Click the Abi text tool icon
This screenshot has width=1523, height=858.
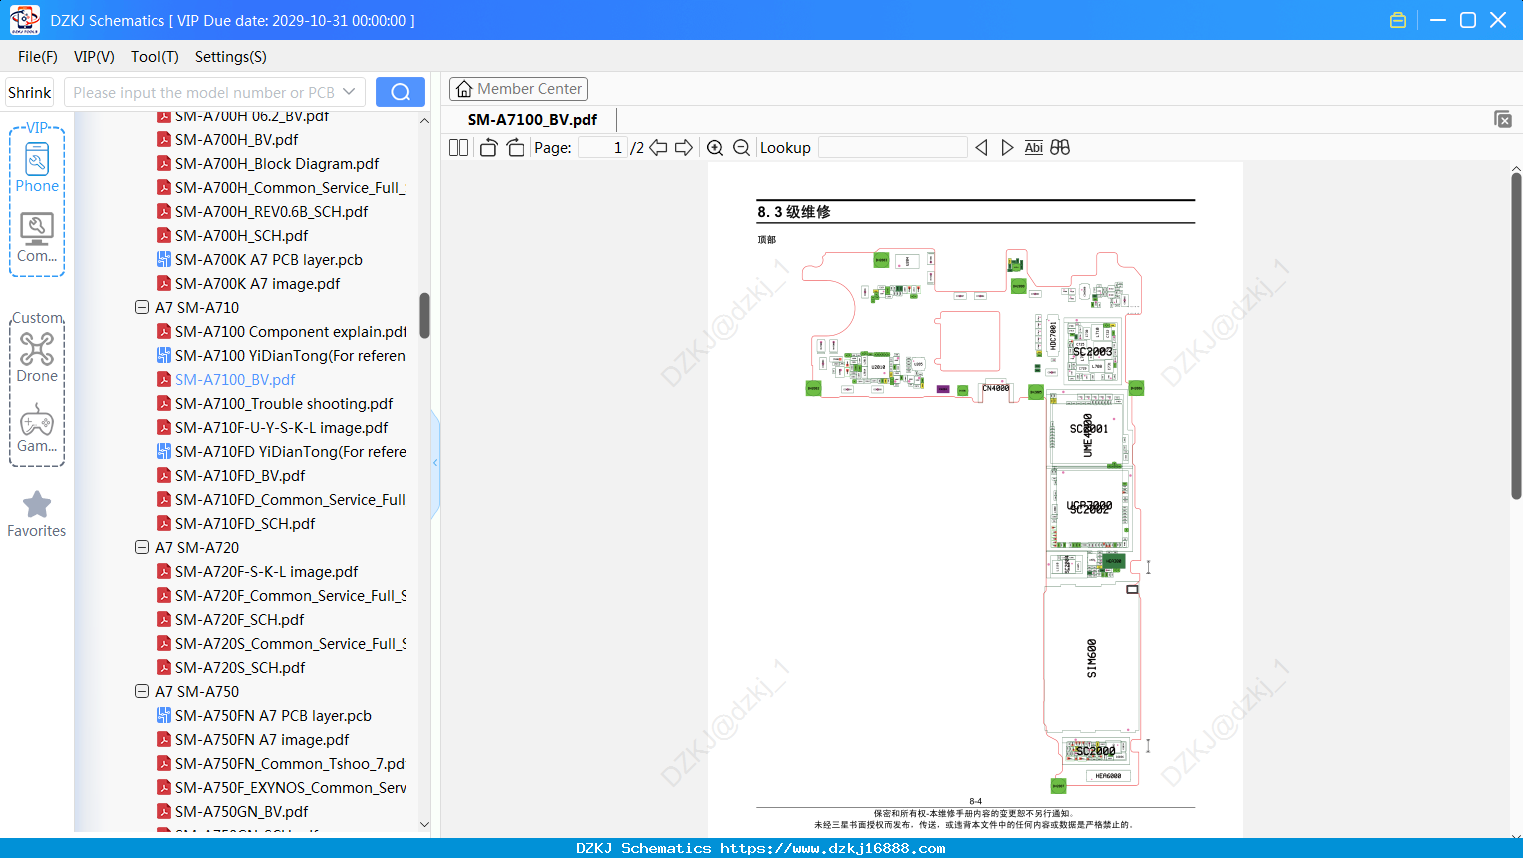point(1034,148)
